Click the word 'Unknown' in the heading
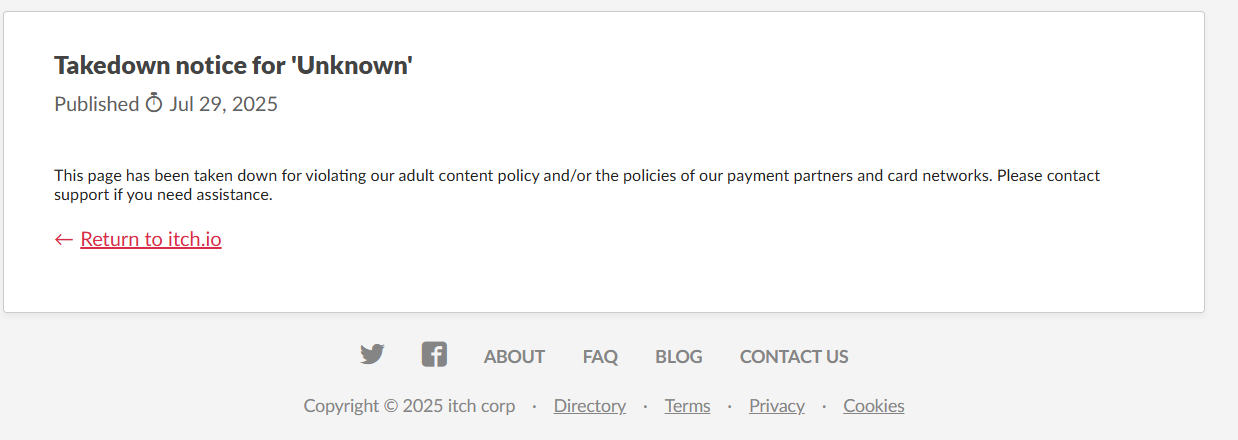 tap(354, 66)
